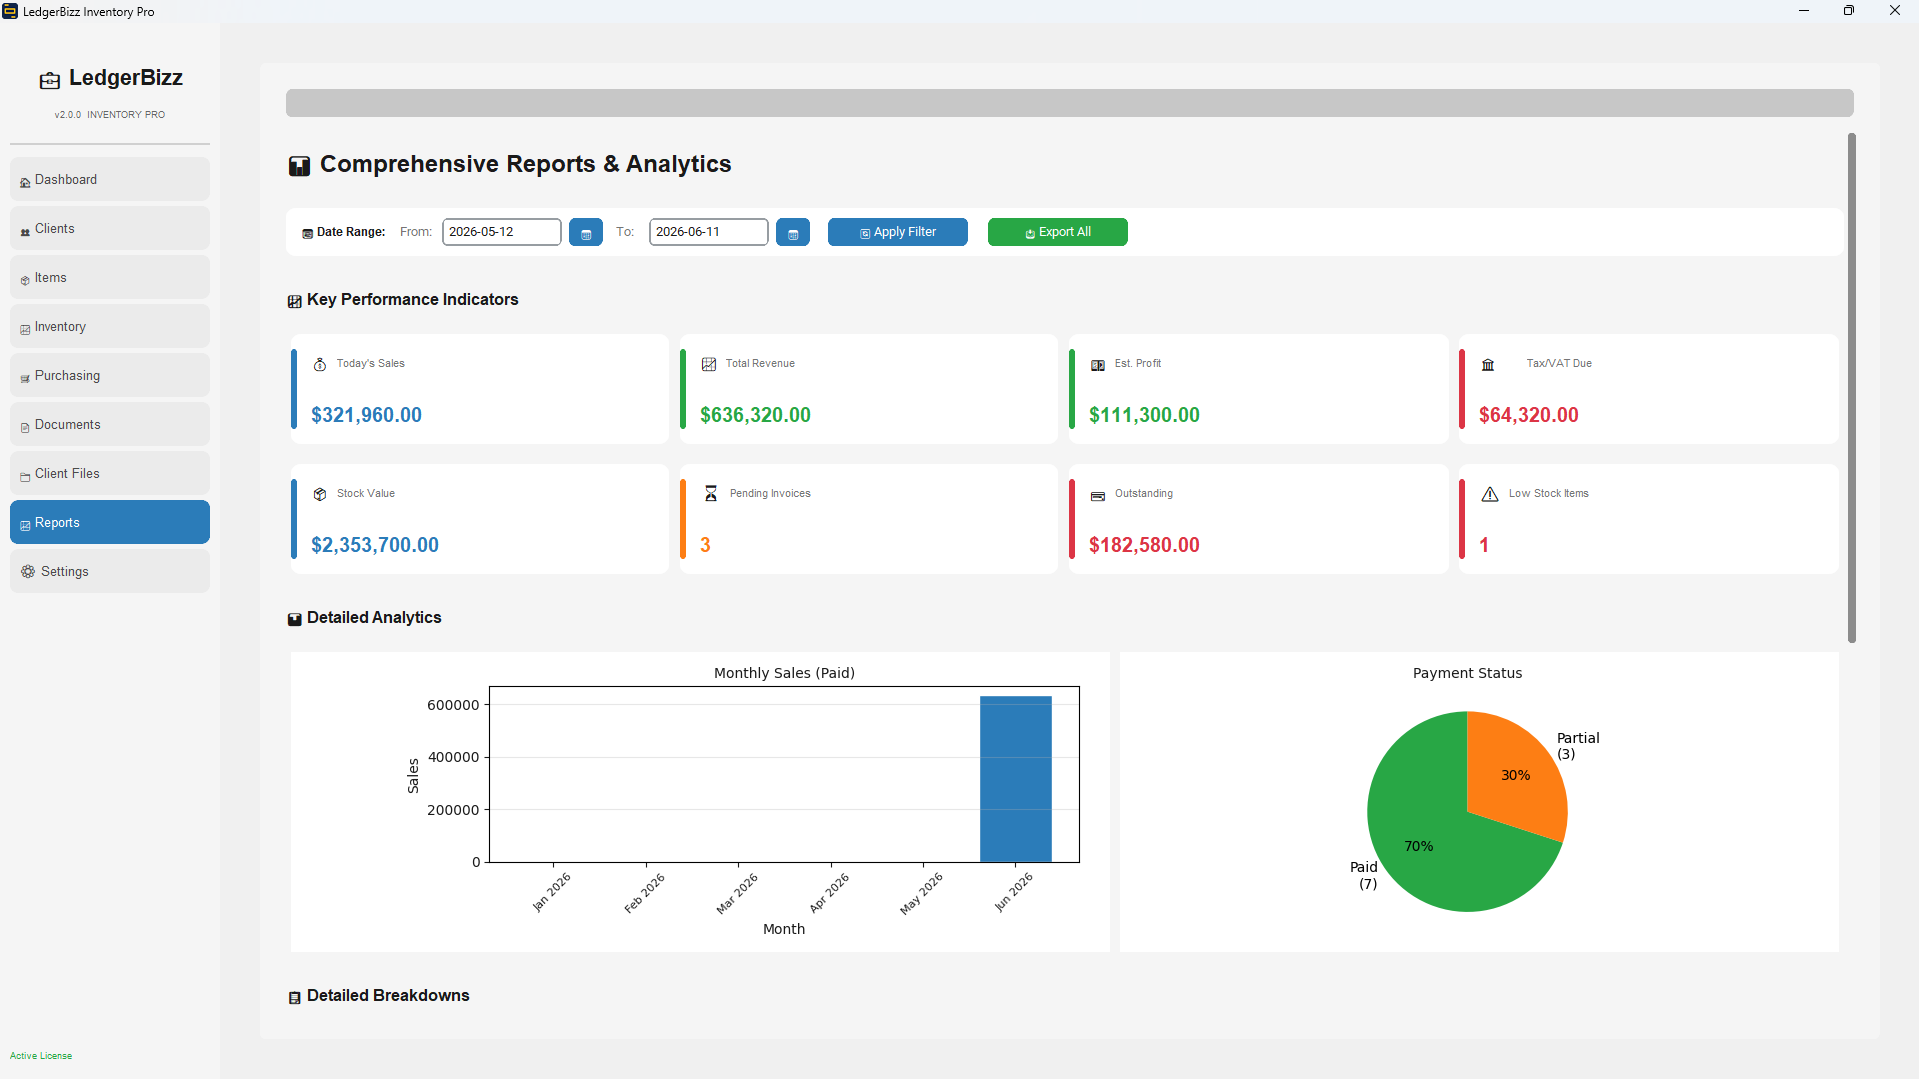Click the Reports sidebar icon
Image resolution: width=1919 pixels, height=1079 pixels.
pos(25,525)
